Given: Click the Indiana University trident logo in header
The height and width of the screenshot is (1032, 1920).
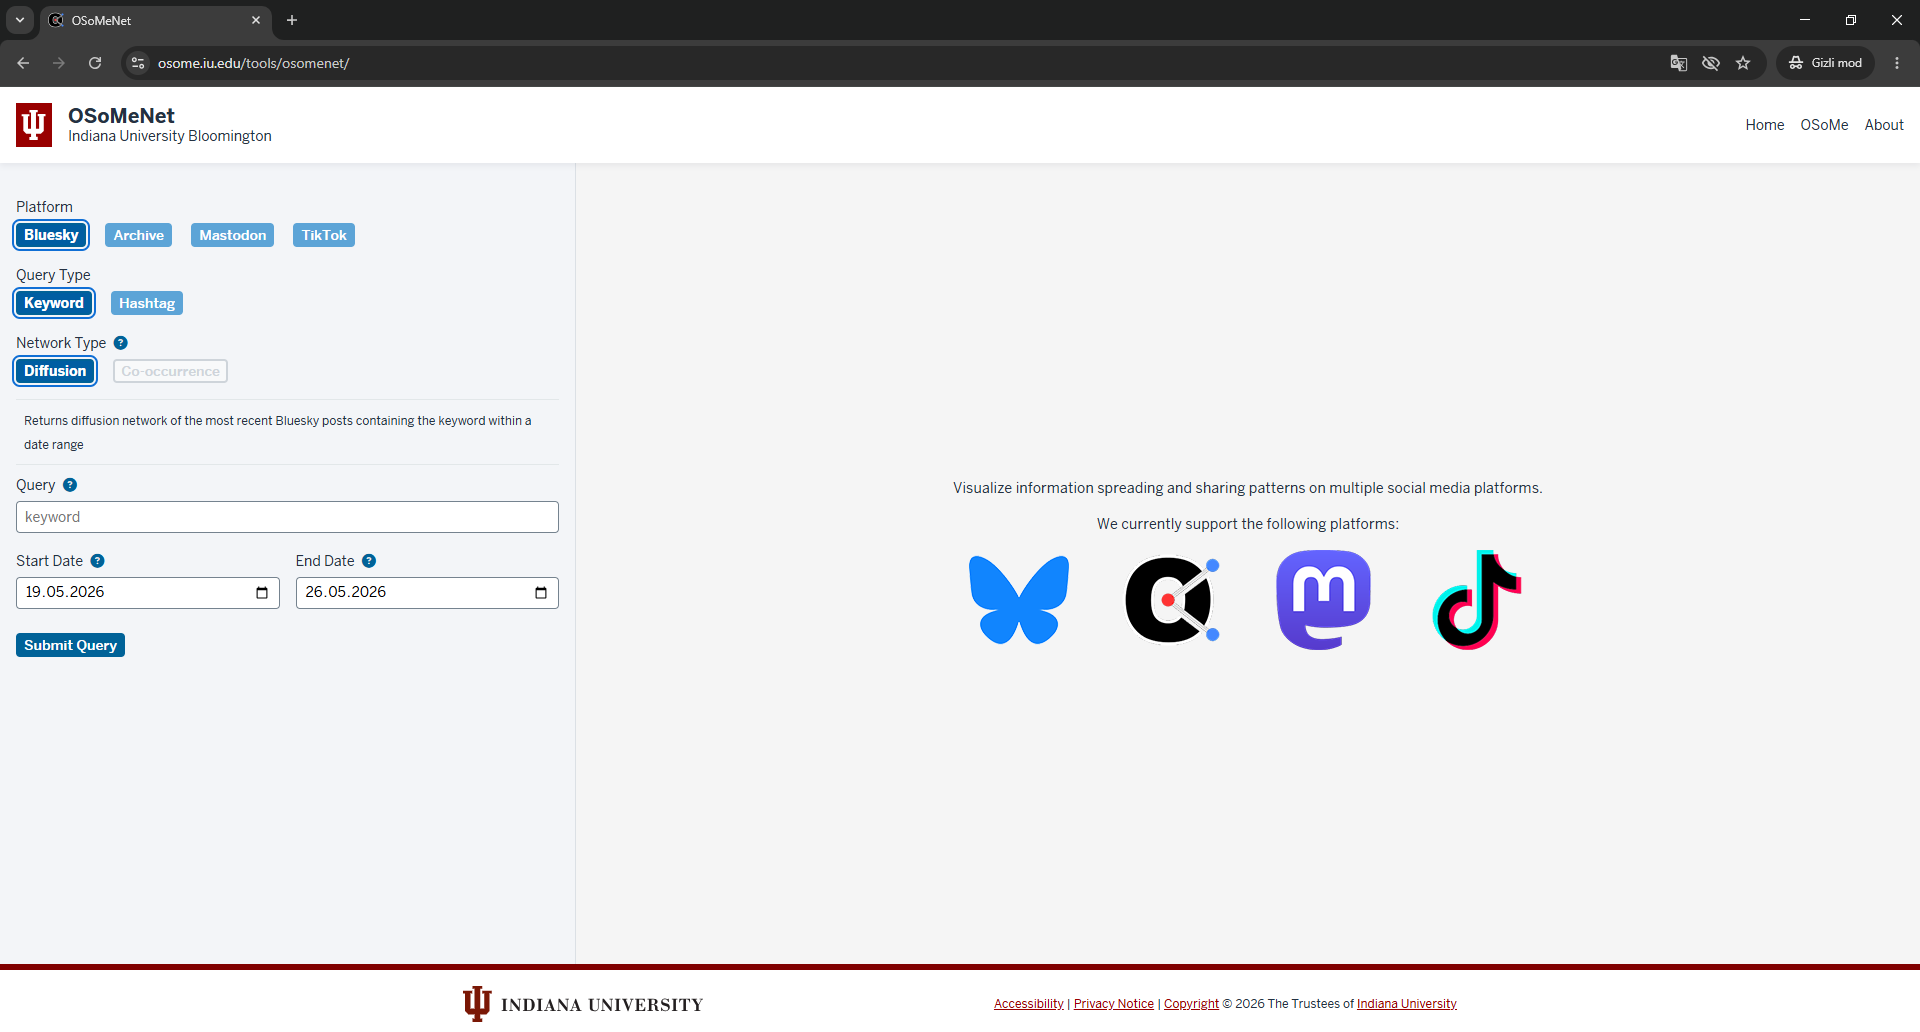Looking at the screenshot, I should pos(34,125).
